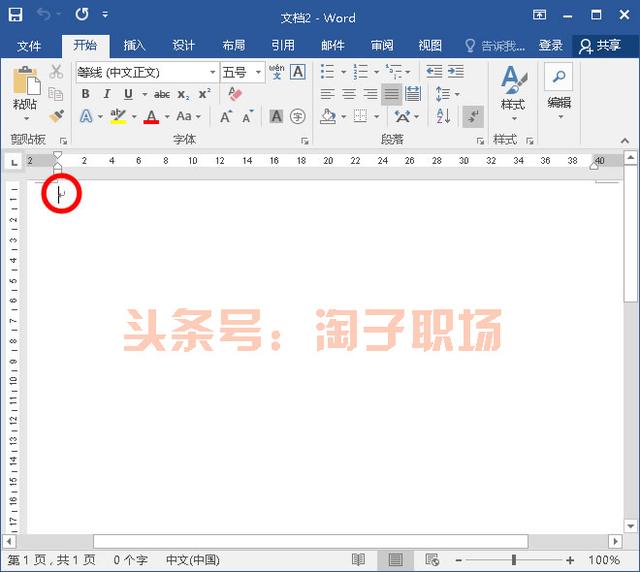Switch to Web Layout view in status bar
This screenshot has width=640, height=572.
tap(432, 560)
